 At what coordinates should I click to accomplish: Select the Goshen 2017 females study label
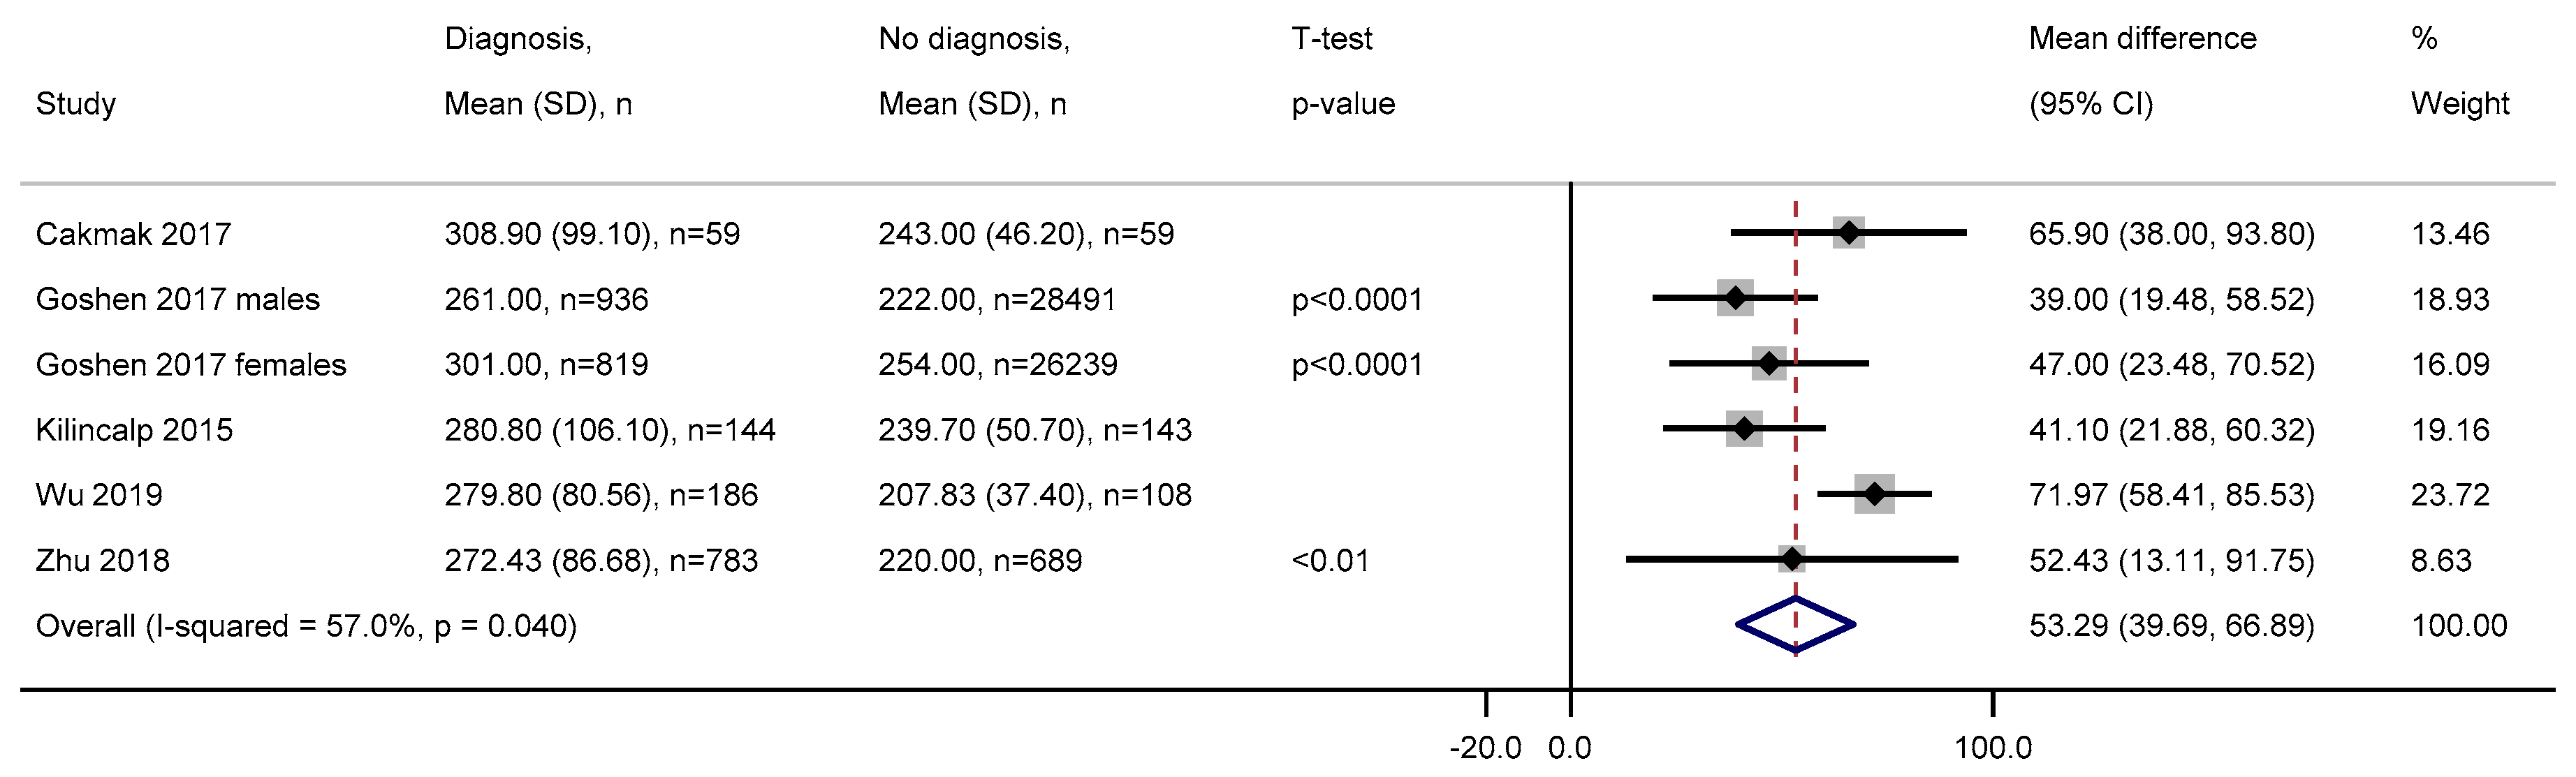(x=191, y=364)
